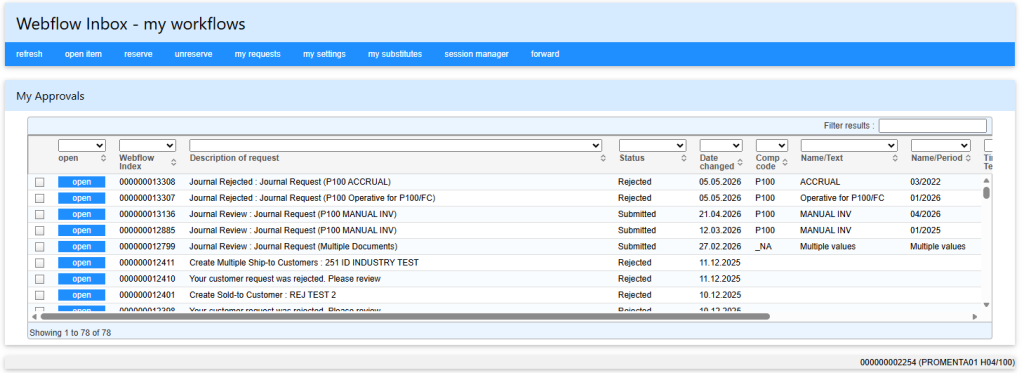Image resolution: width=1024 pixels, height=373 pixels.
Task: Tick checkbox for request 000000013308
Action: click(40, 182)
